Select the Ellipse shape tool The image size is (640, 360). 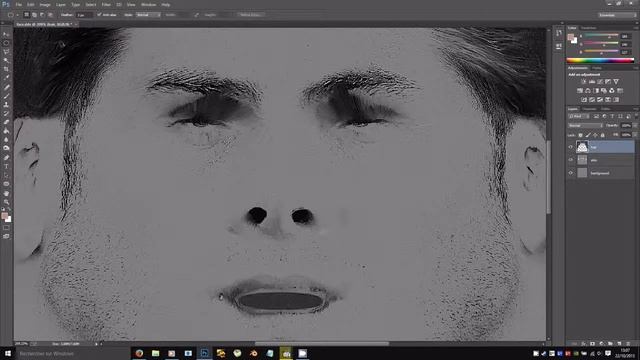pos(6,184)
